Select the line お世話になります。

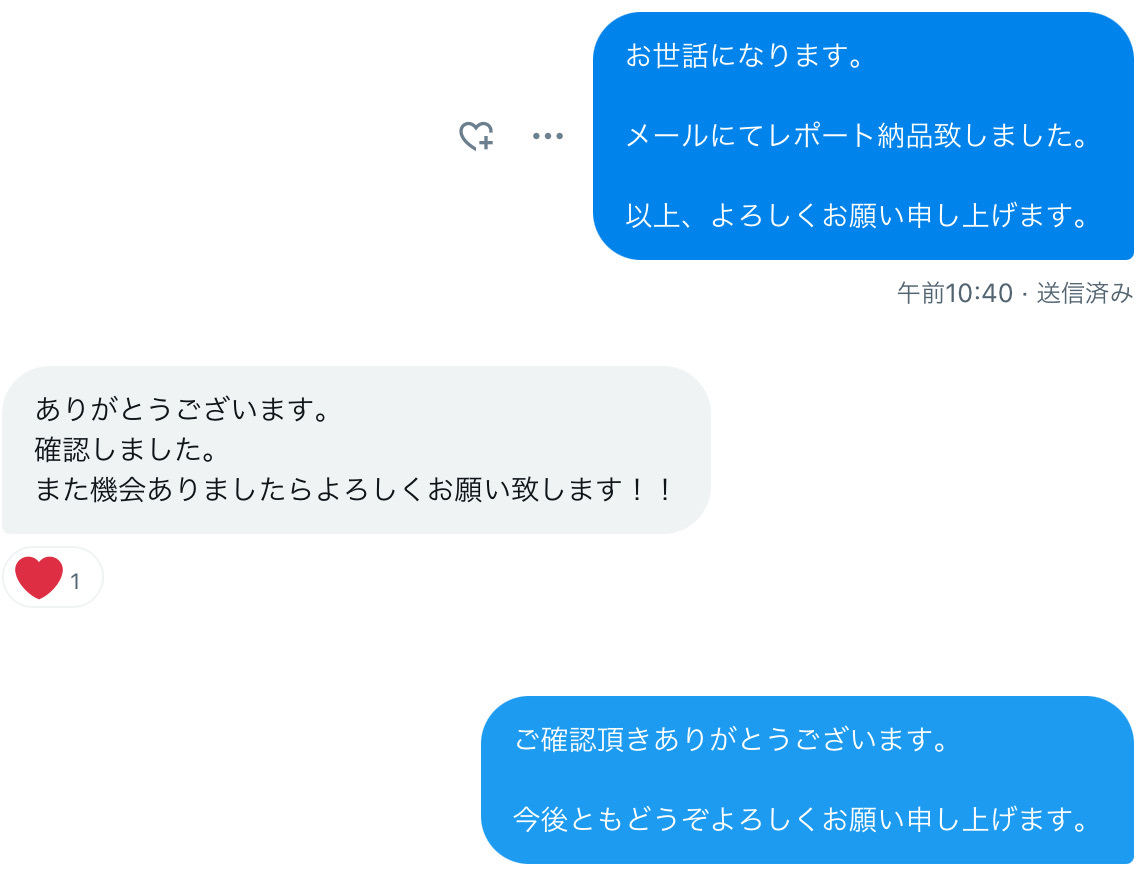click(745, 56)
